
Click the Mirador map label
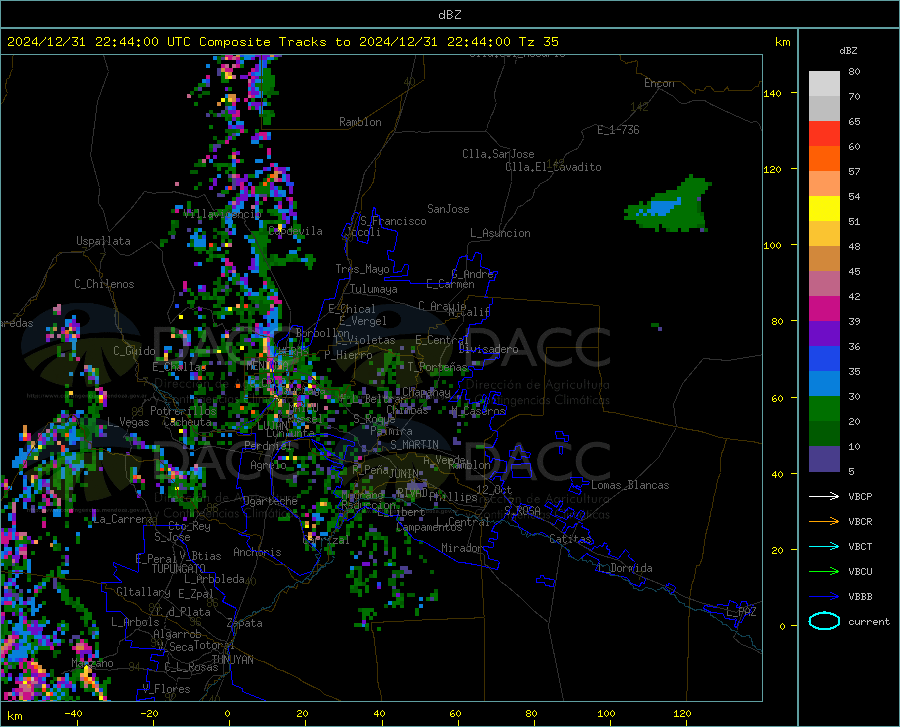462,548
